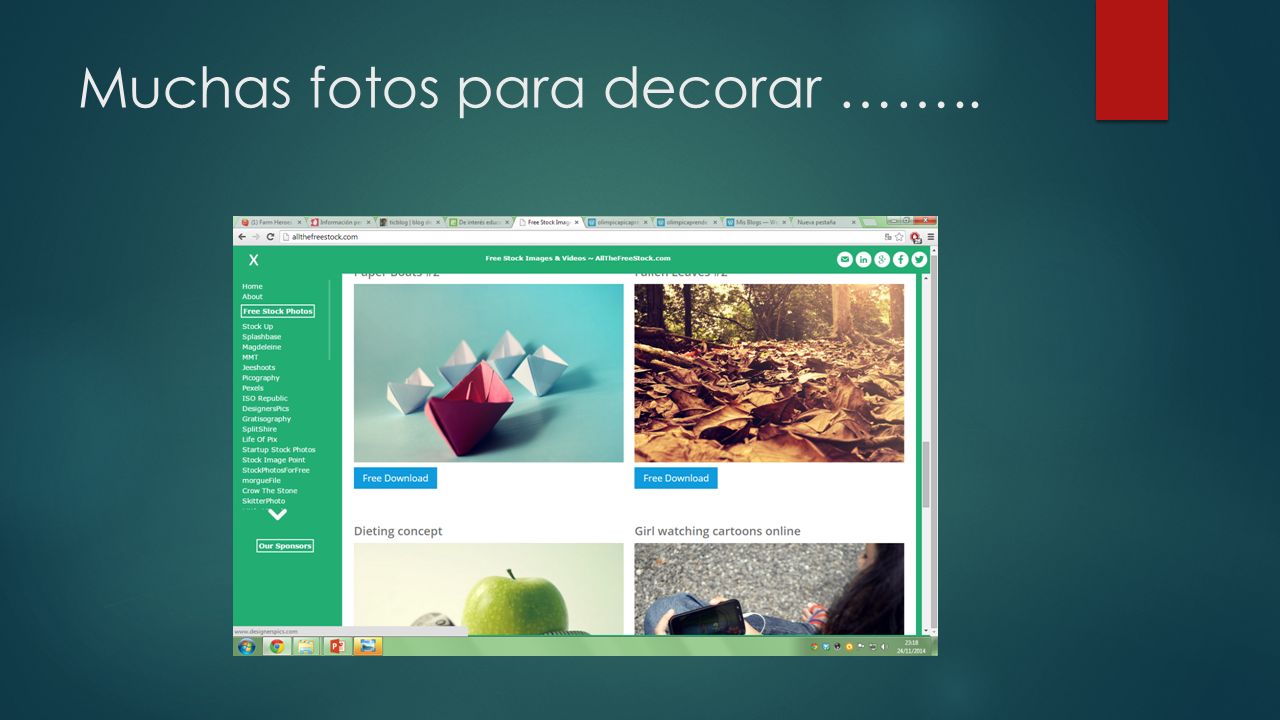Open the Jeeshoots sidebar link
This screenshot has height=720, width=1280.
pyautogui.click(x=259, y=368)
